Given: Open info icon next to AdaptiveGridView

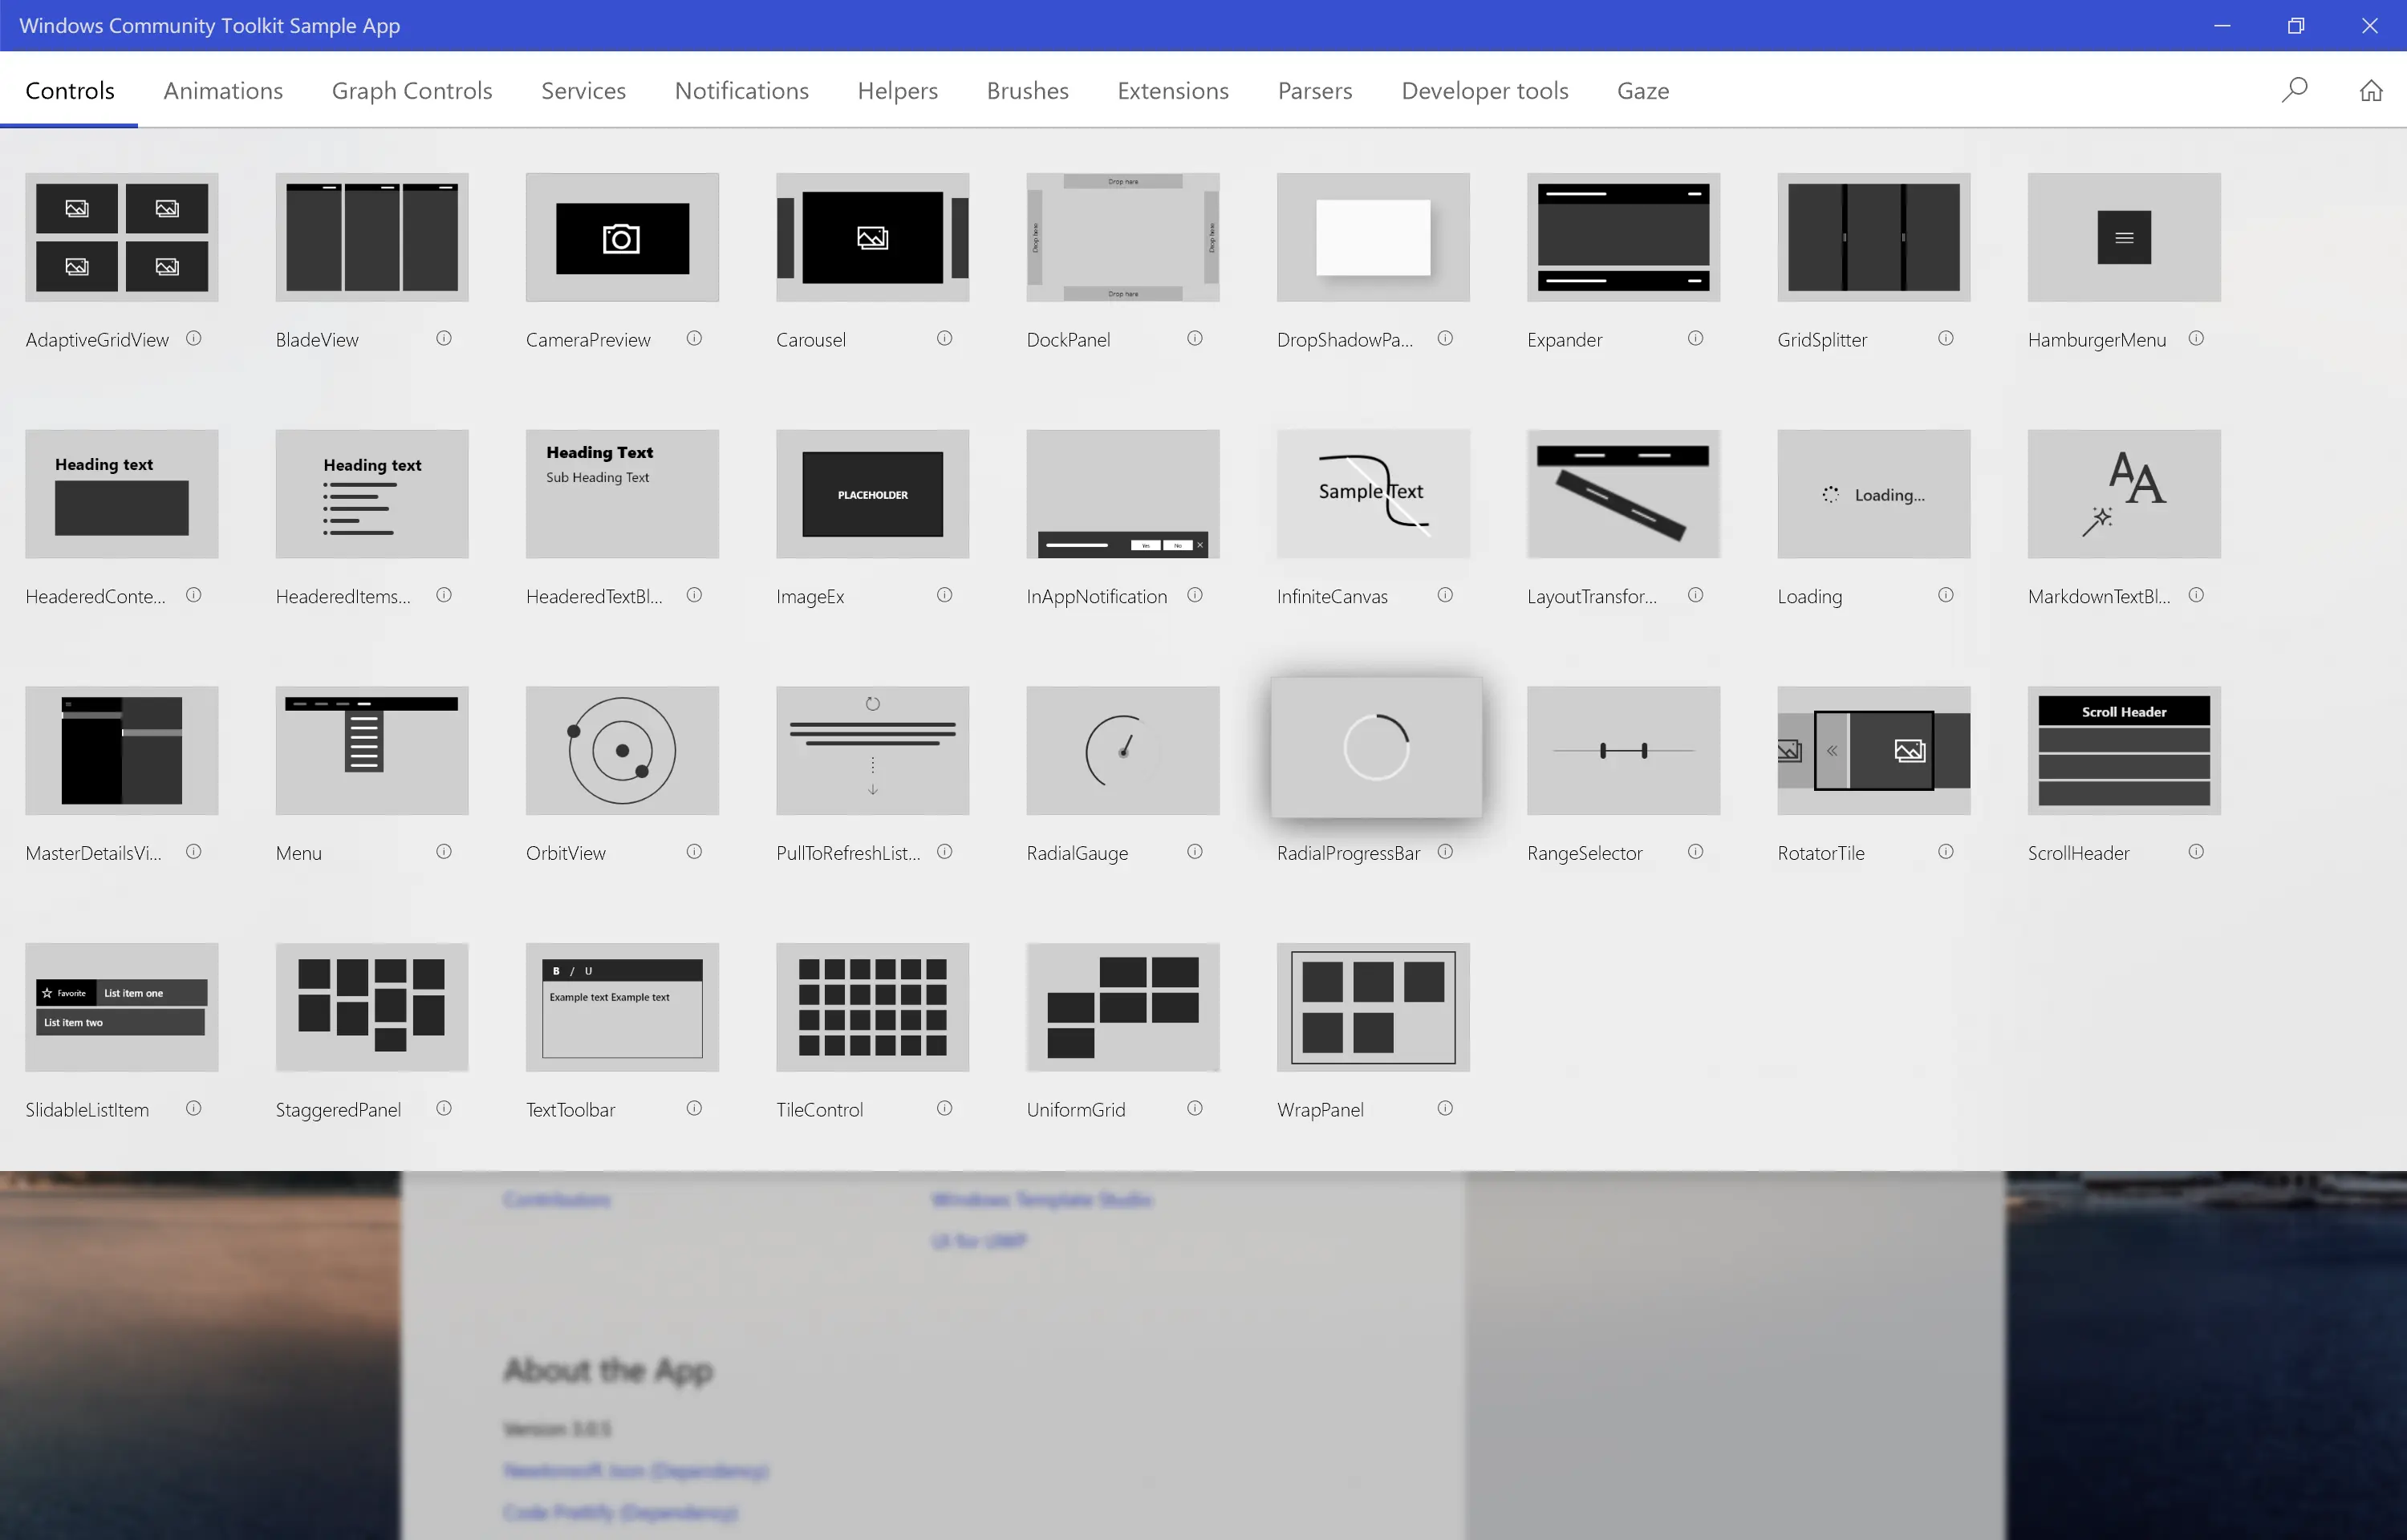Looking at the screenshot, I should 194,338.
